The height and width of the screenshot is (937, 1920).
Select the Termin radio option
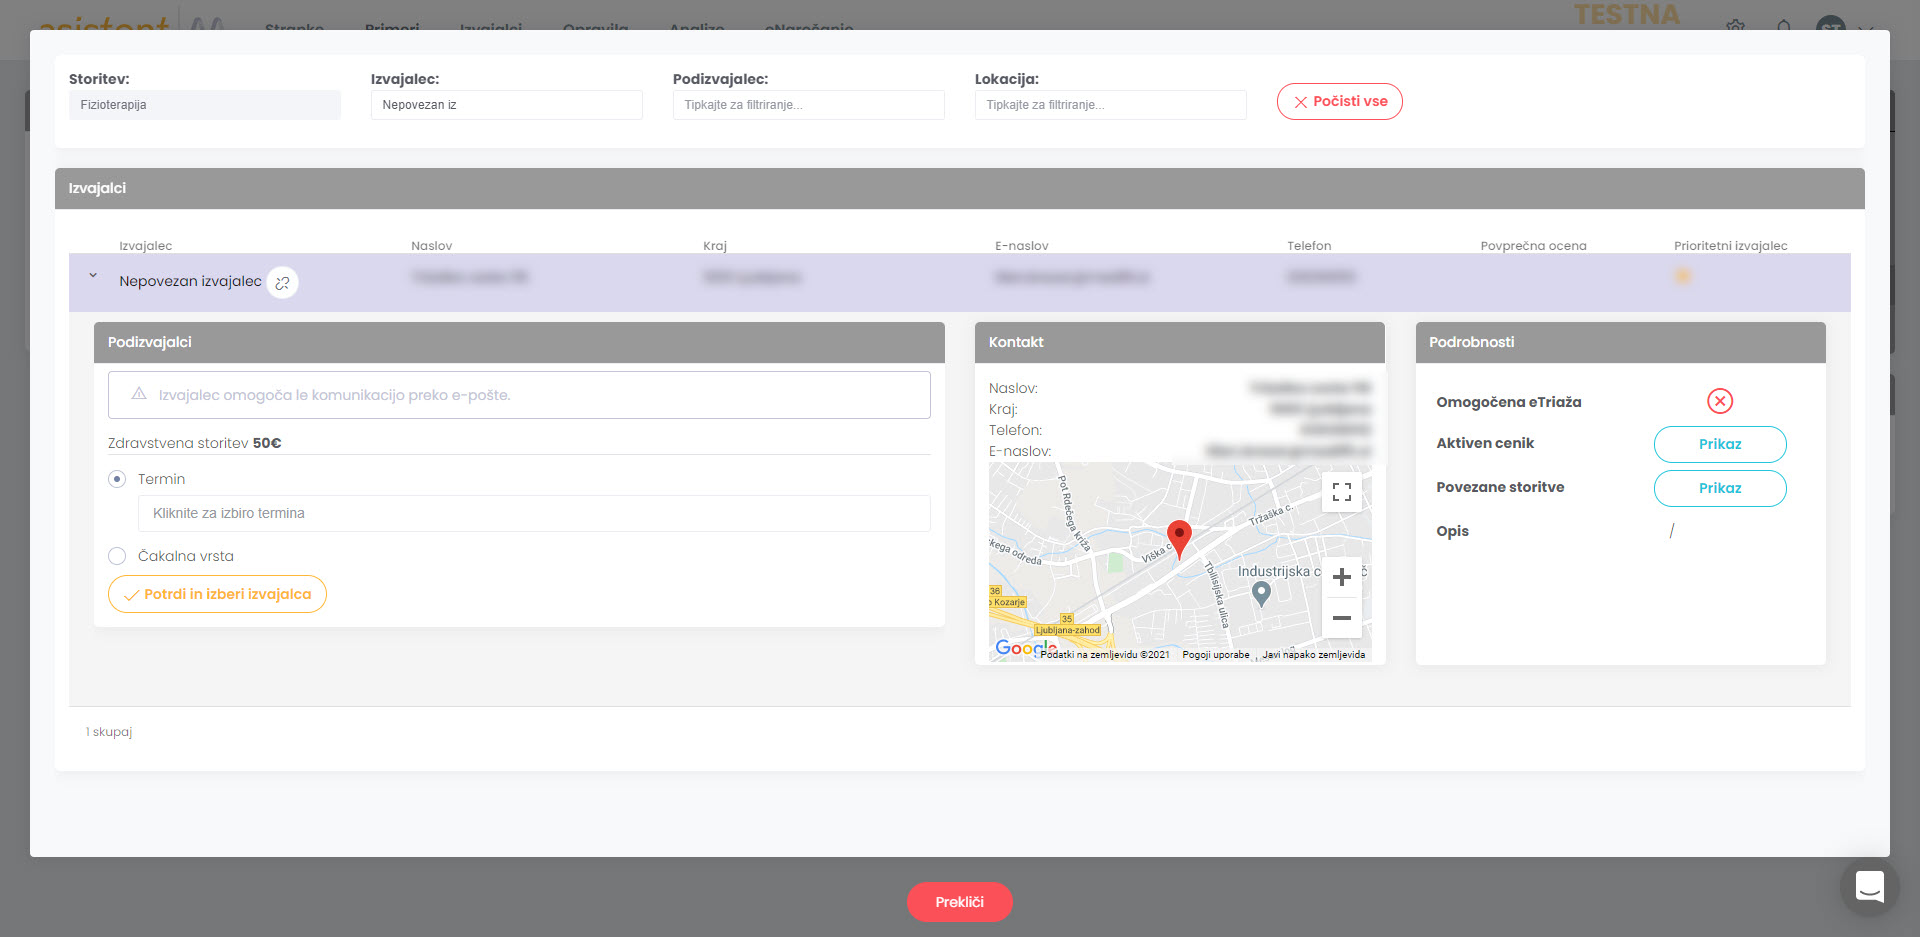coord(117,479)
